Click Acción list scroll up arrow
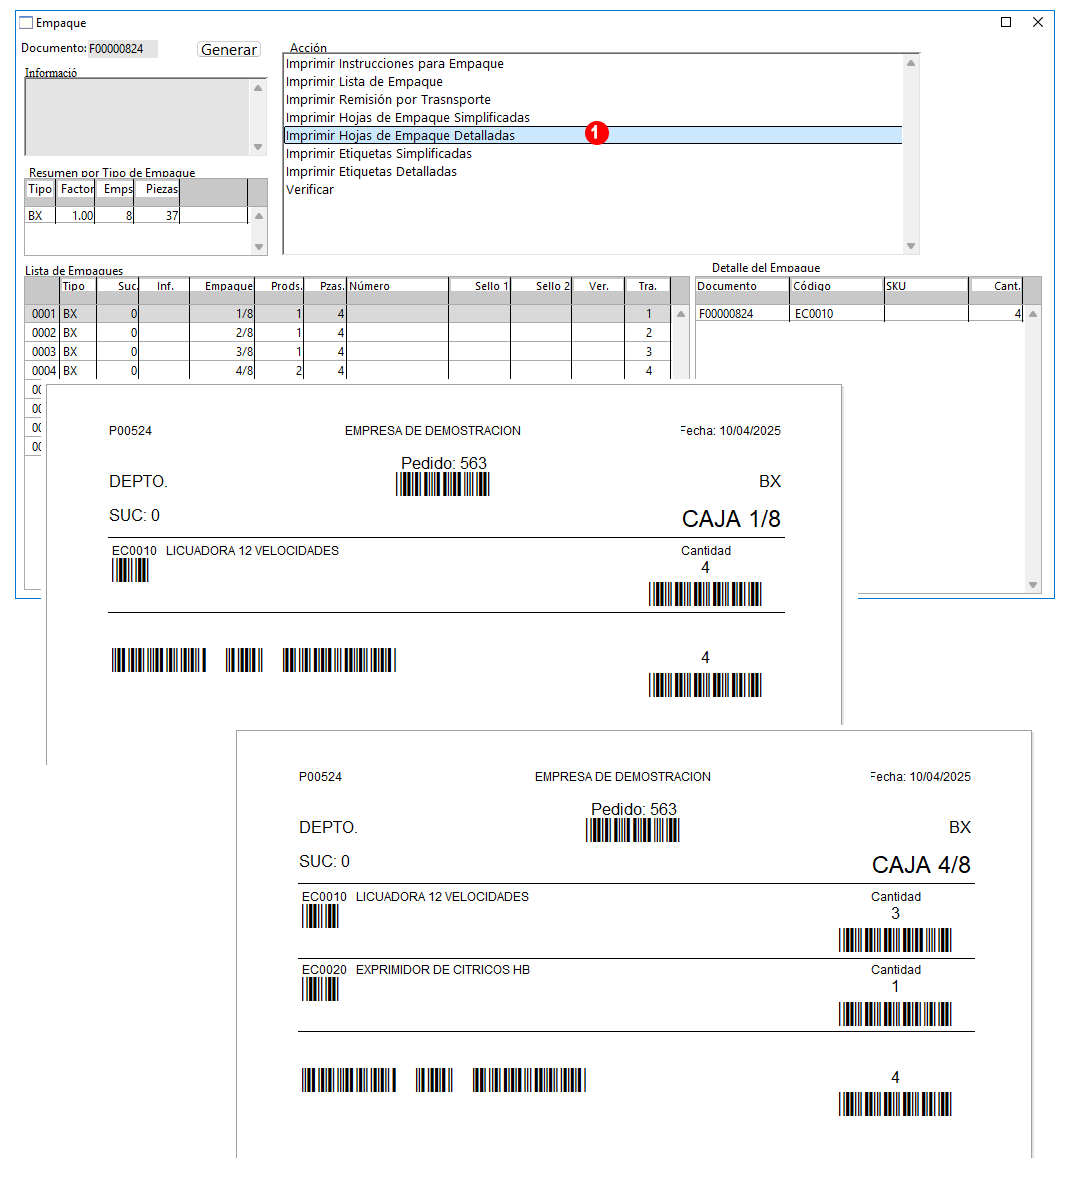This screenshot has width=1071, height=1180. pos(911,63)
